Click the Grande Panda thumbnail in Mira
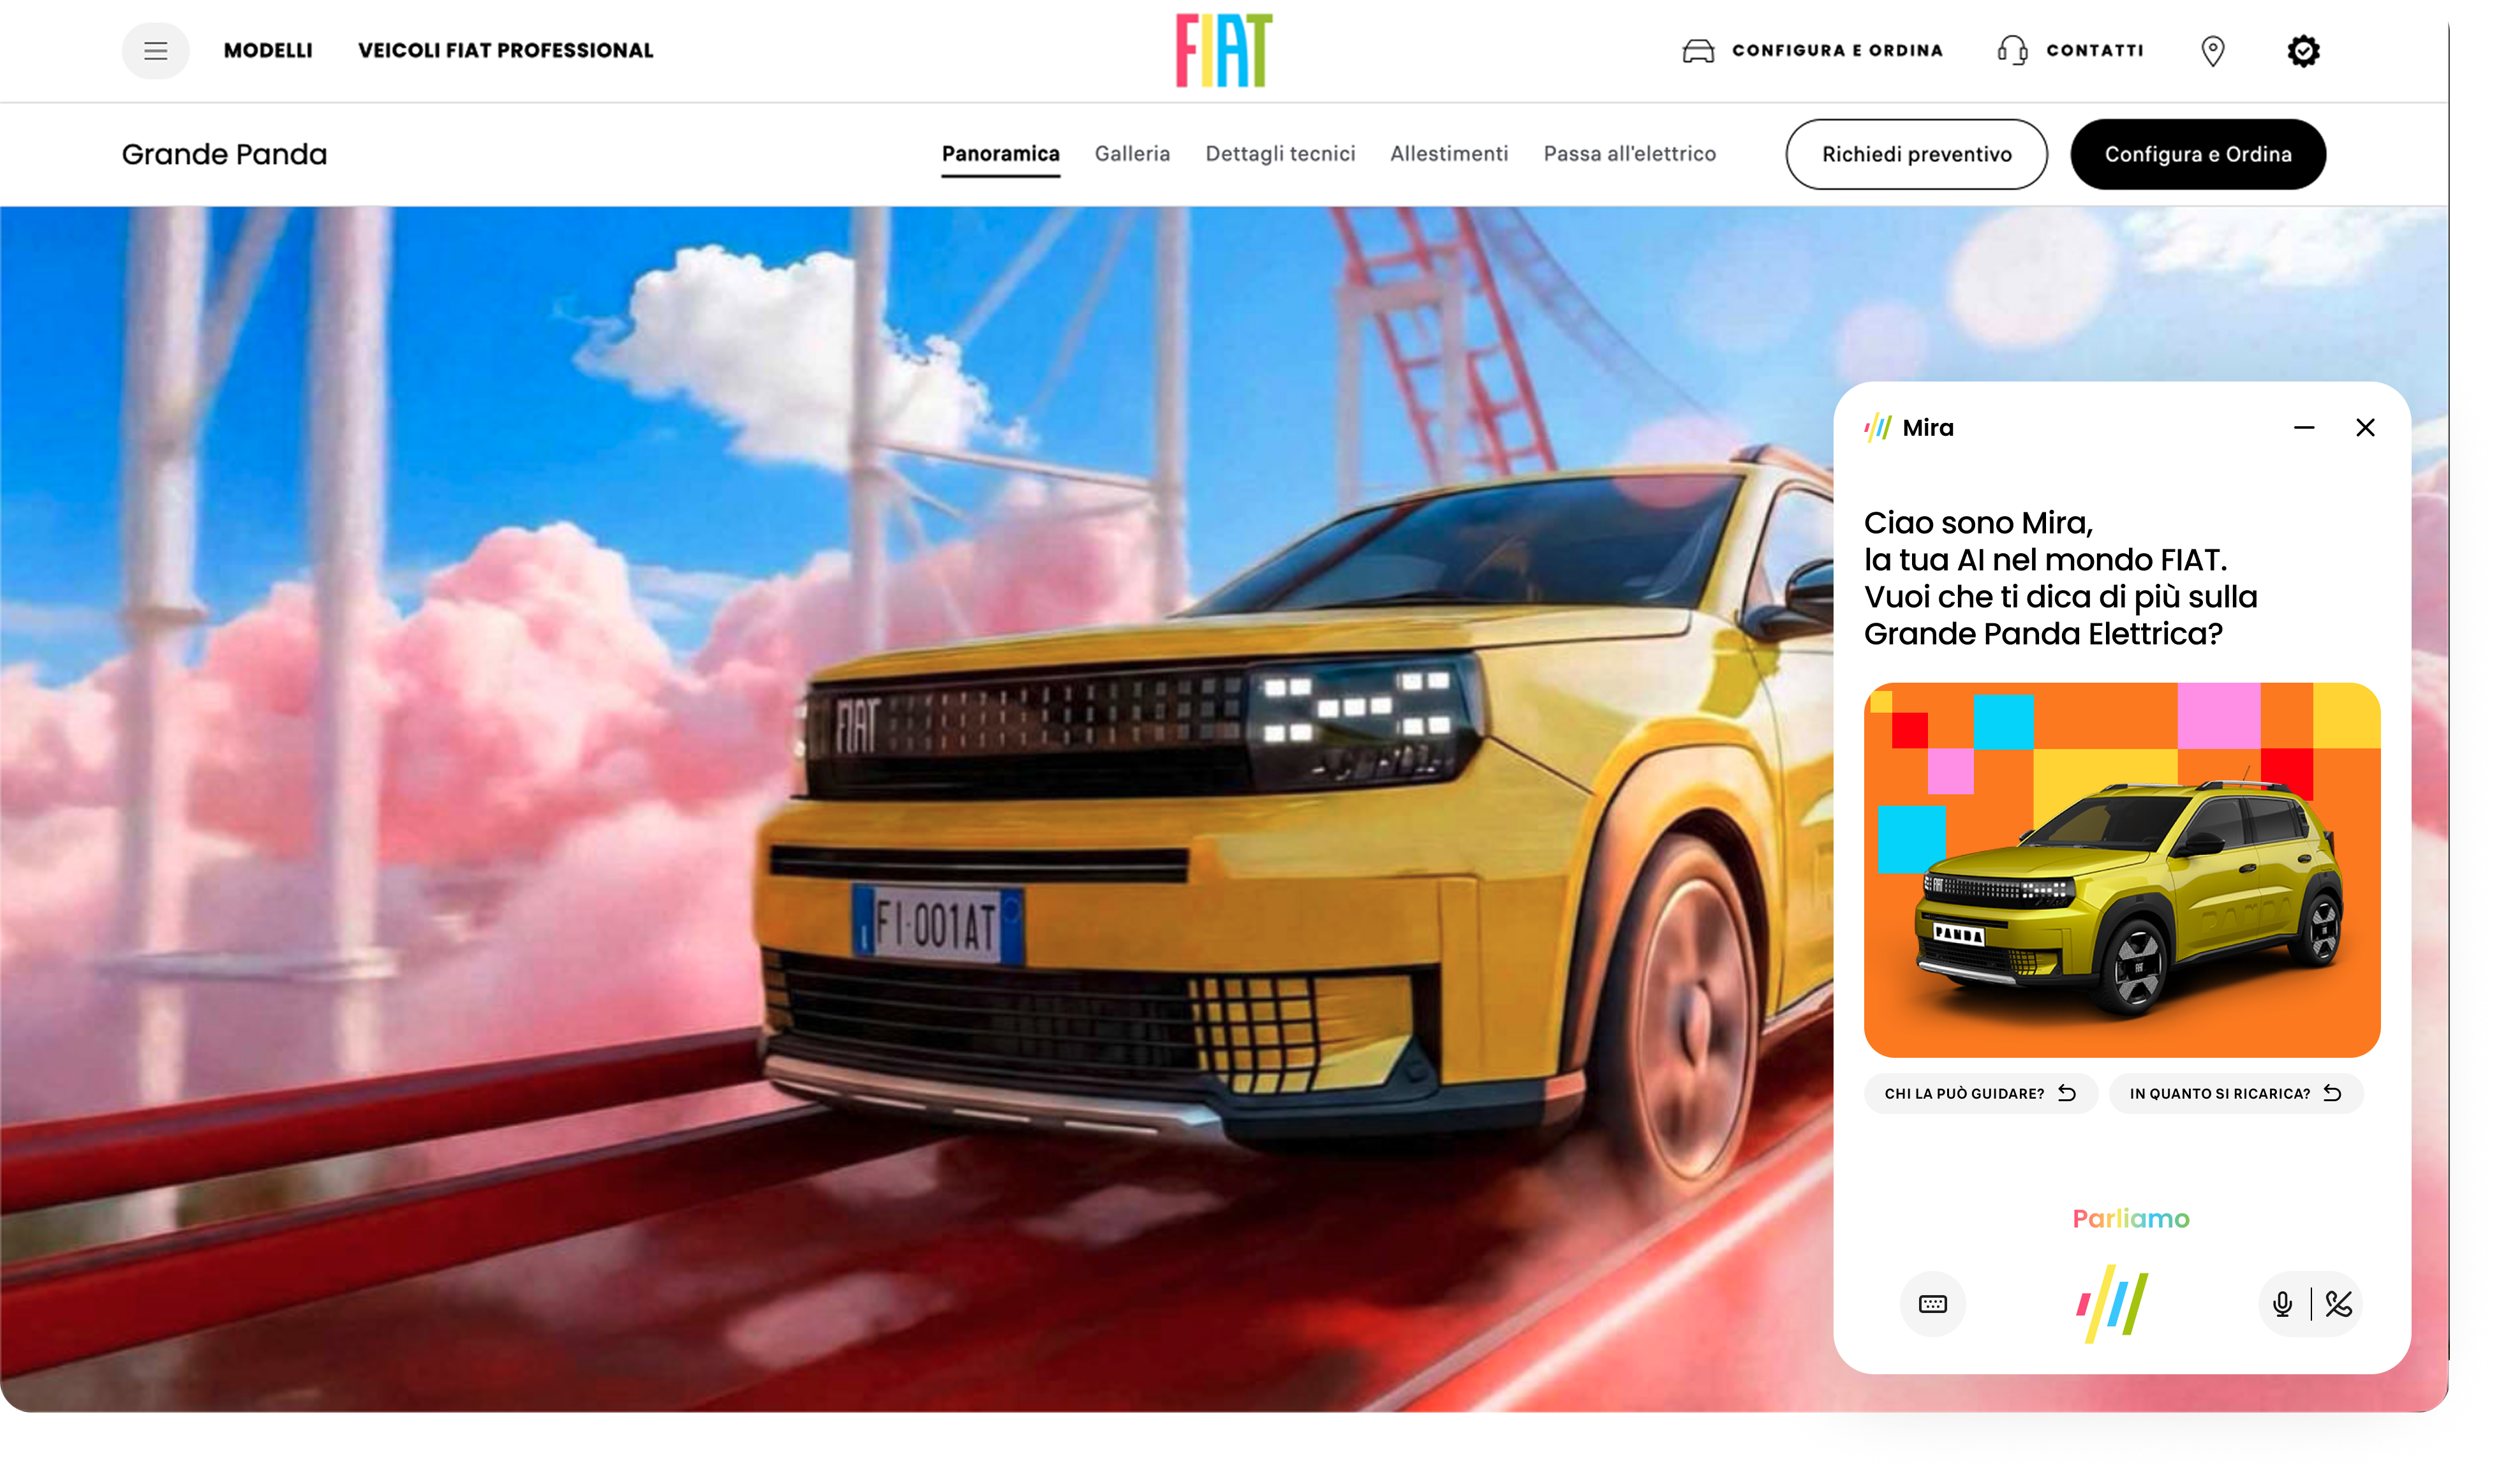The height and width of the screenshot is (1484, 2506). (2121, 869)
